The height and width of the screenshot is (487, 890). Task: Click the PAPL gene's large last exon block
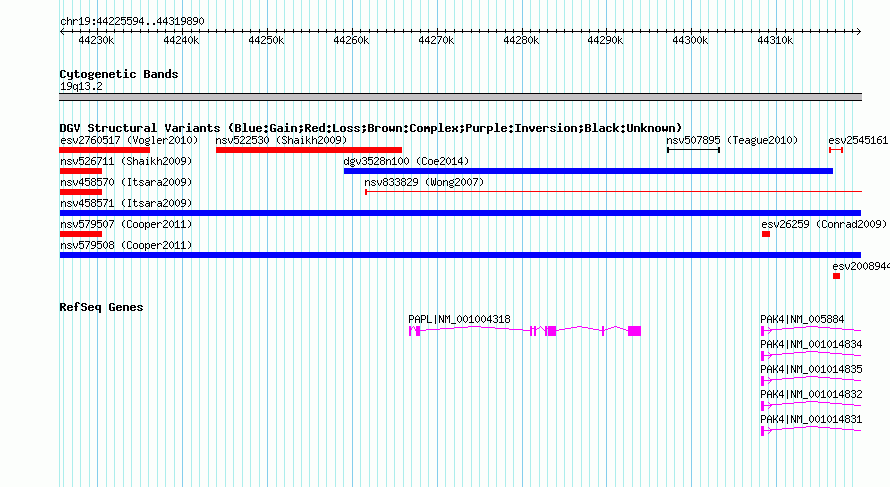(635, 331)
